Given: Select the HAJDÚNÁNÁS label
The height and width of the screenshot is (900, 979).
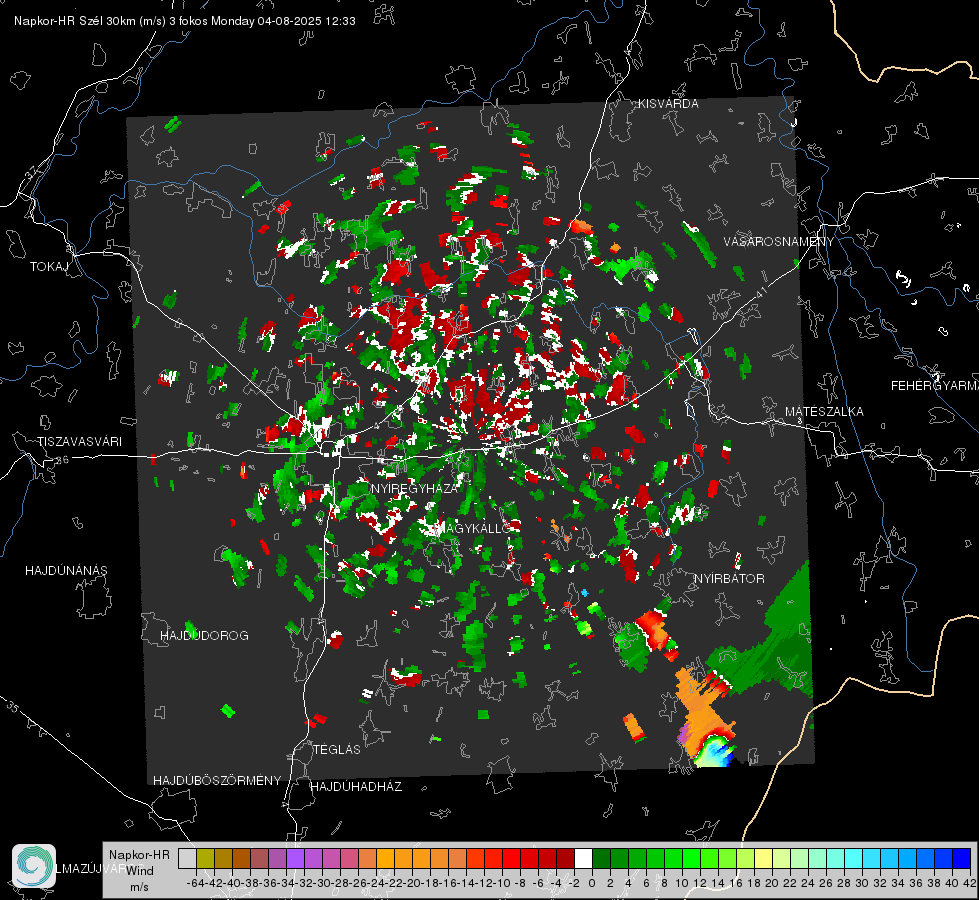Looking at the screenshot, I should (x=66, y=571).
